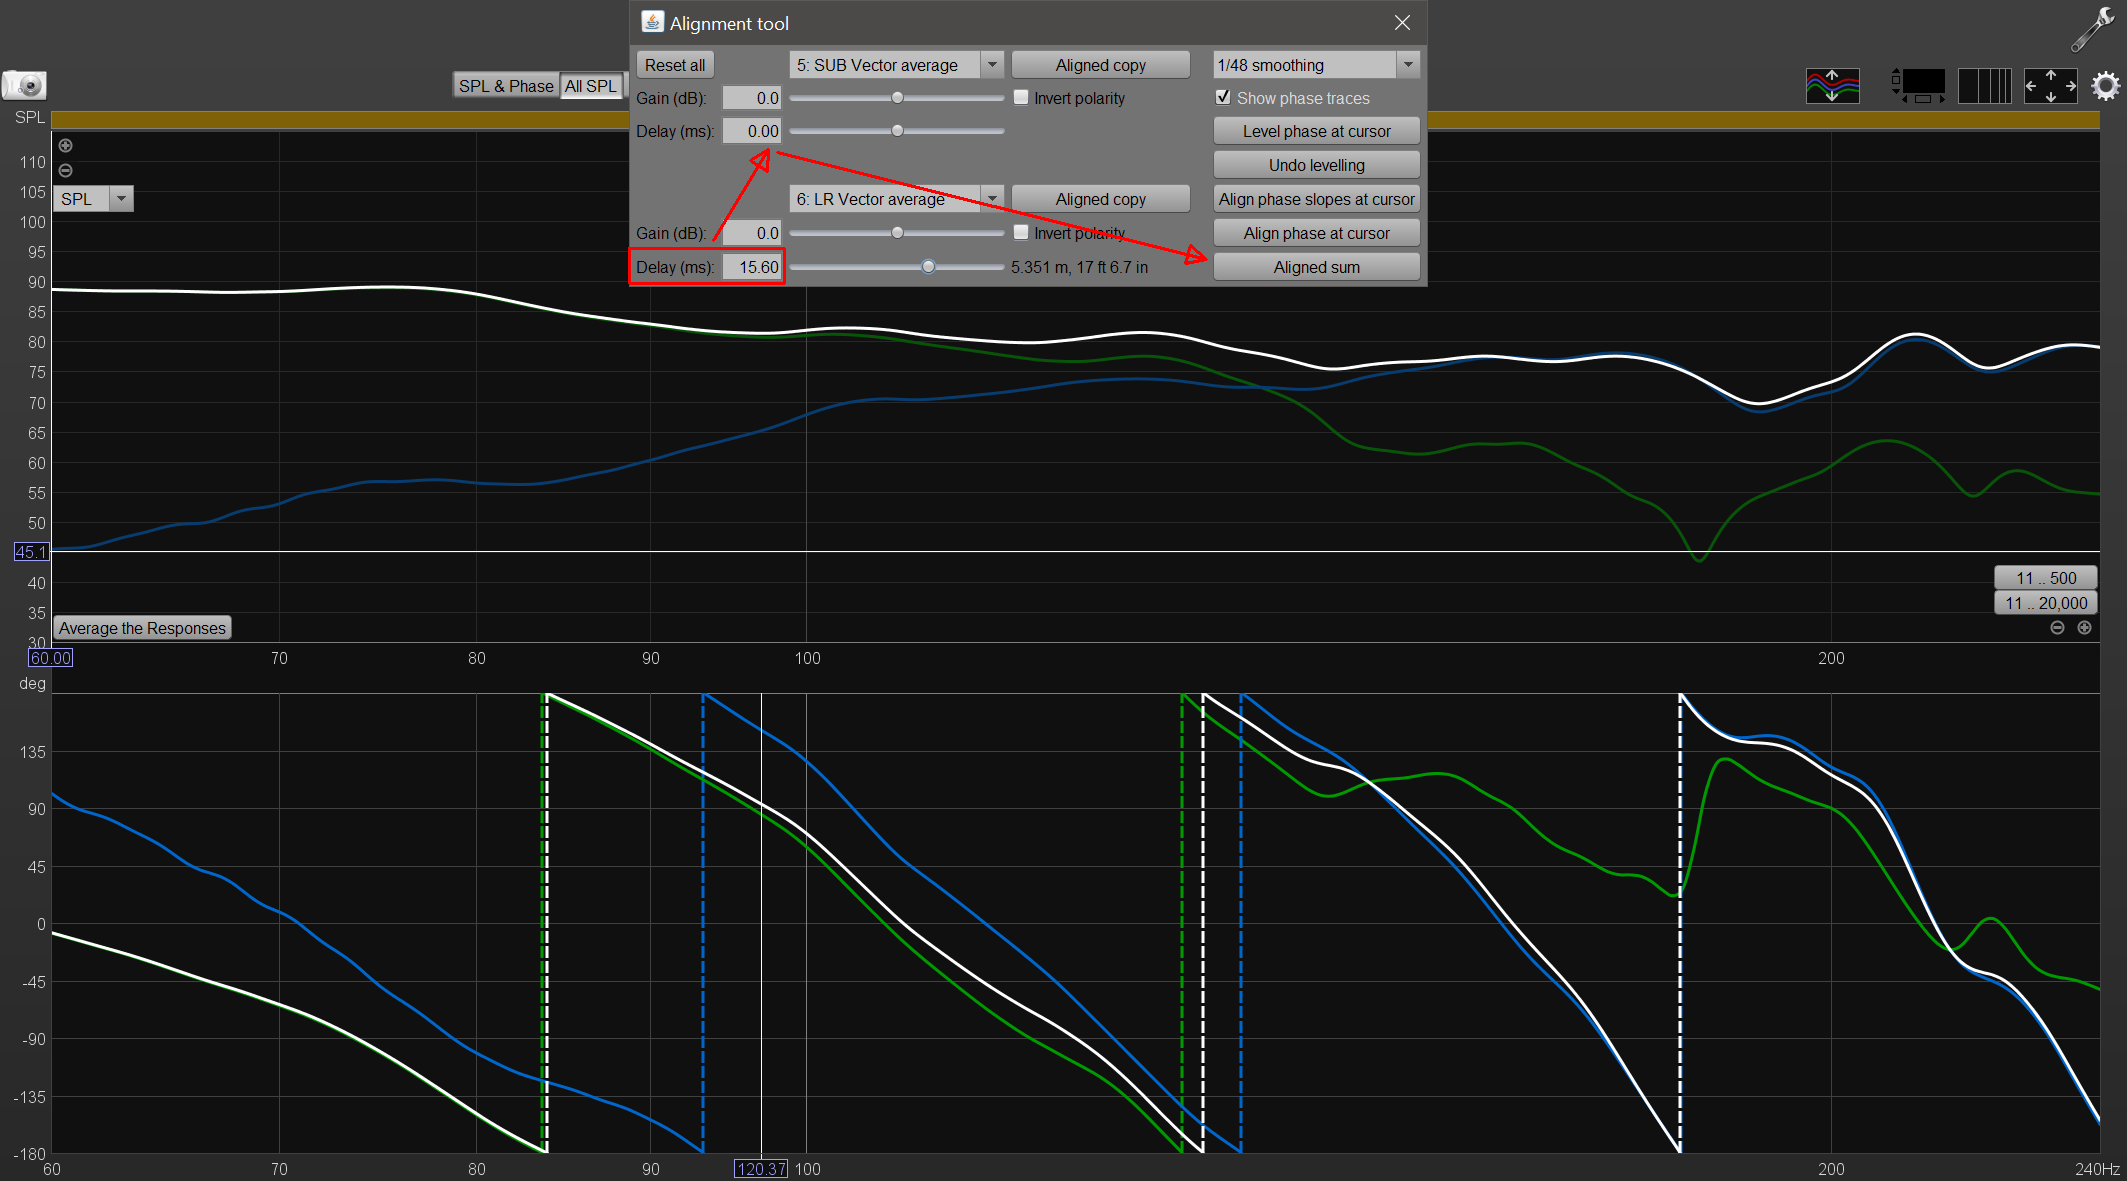Toggle Invert polarity for SUB Vector average

pos(1021,98)
